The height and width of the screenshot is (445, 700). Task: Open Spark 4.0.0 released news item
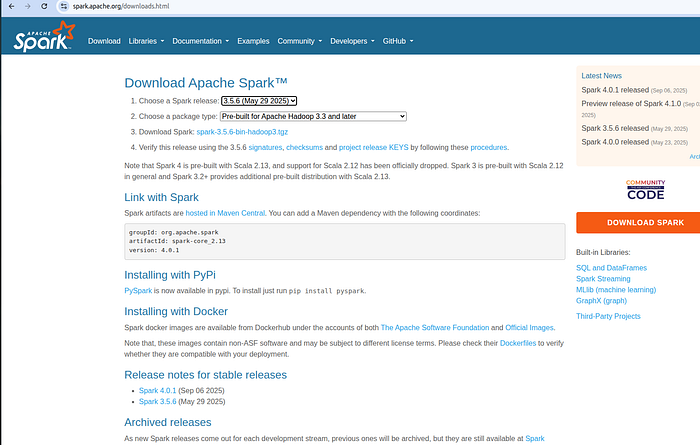pyautogui.click(x=615, y=142)
